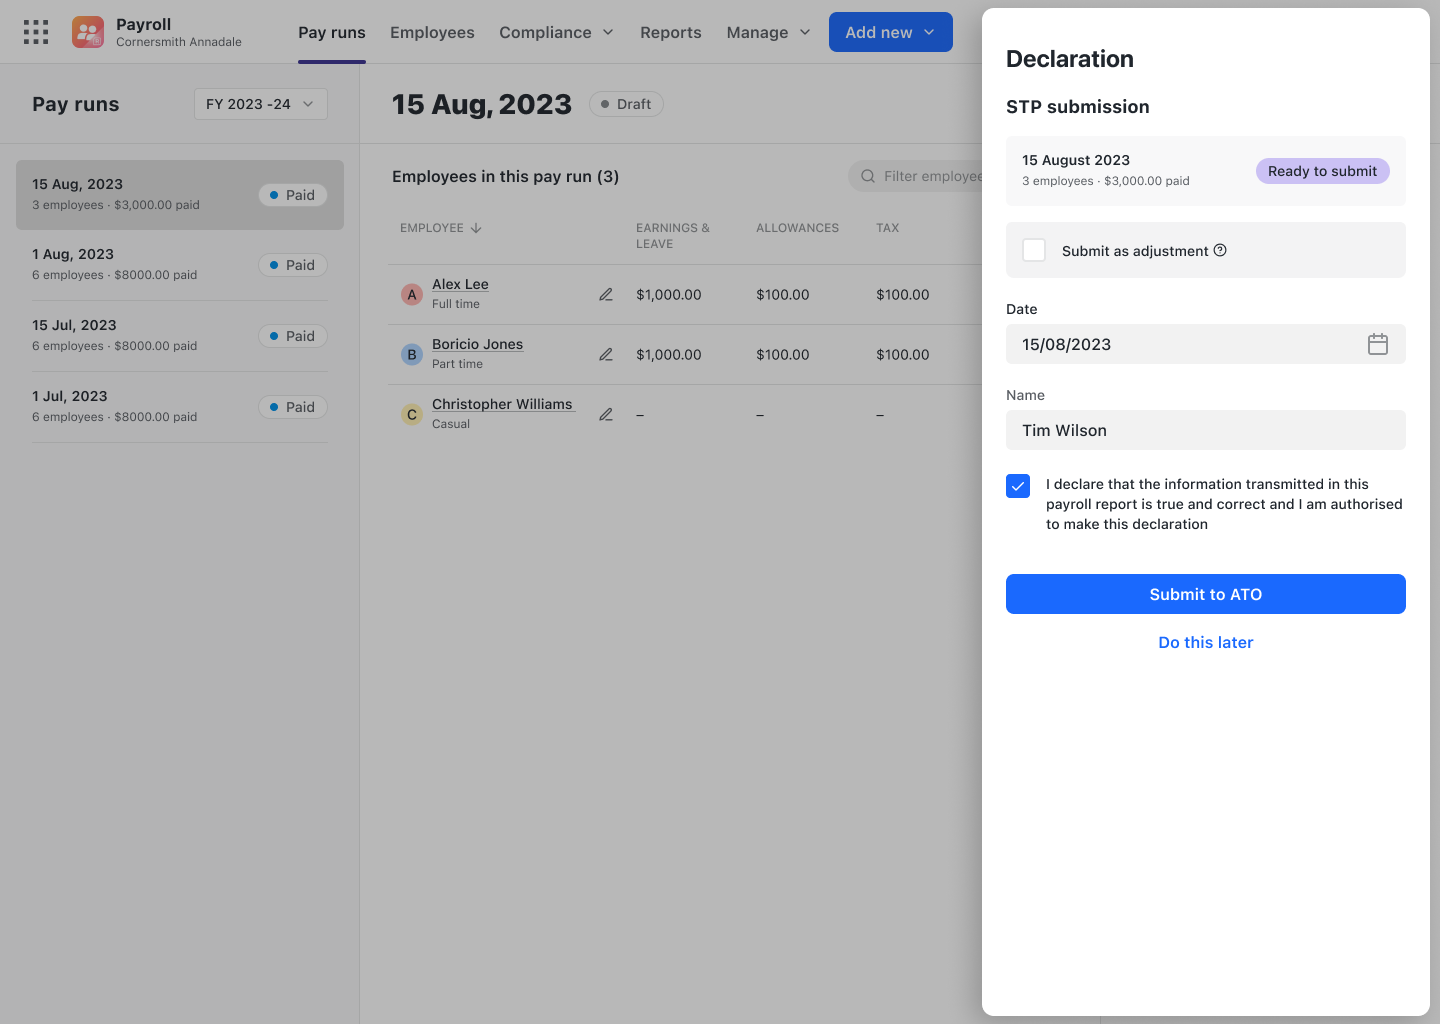
Task: Expand the Manage menu
Action: coord(768,33)
